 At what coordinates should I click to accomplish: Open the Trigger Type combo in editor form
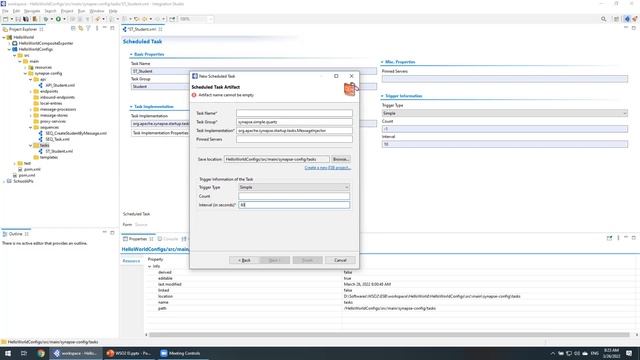coord(504,113)
